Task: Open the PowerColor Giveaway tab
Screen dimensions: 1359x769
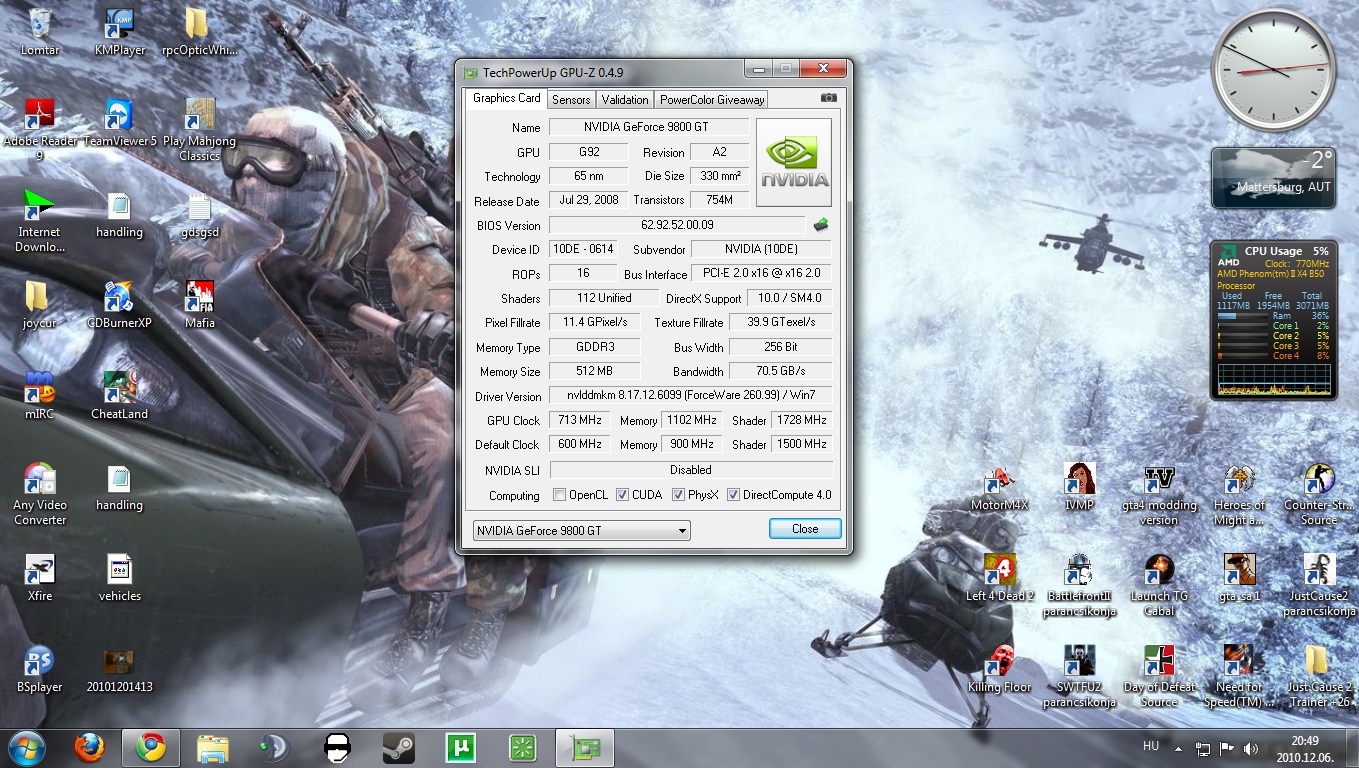Action: [712, 99]
